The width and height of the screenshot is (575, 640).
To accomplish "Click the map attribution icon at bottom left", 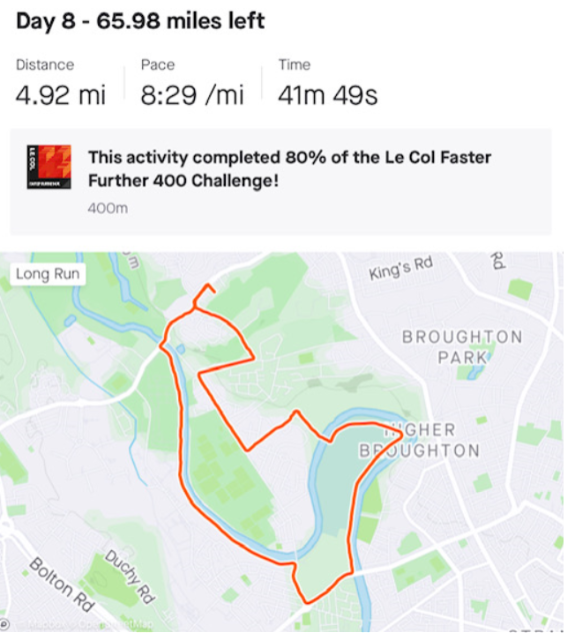I will pyautogui.click(x=4, y=624).
